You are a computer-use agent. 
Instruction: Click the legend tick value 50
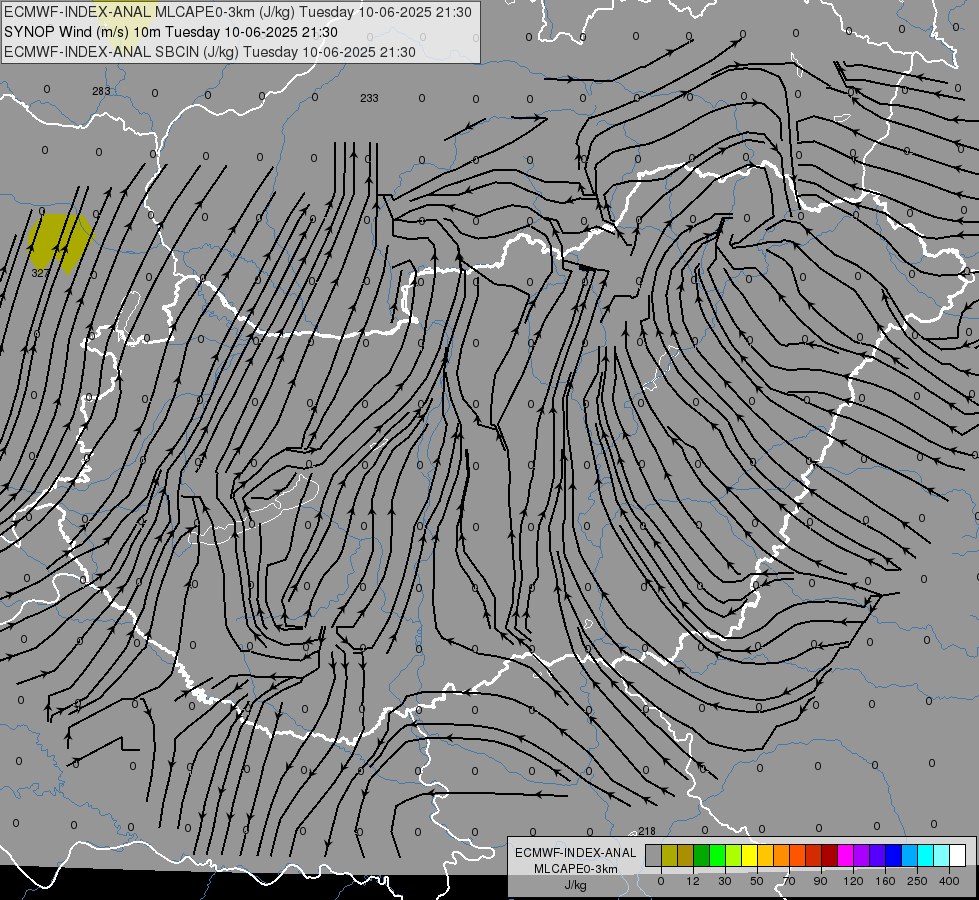click(757, 881)
